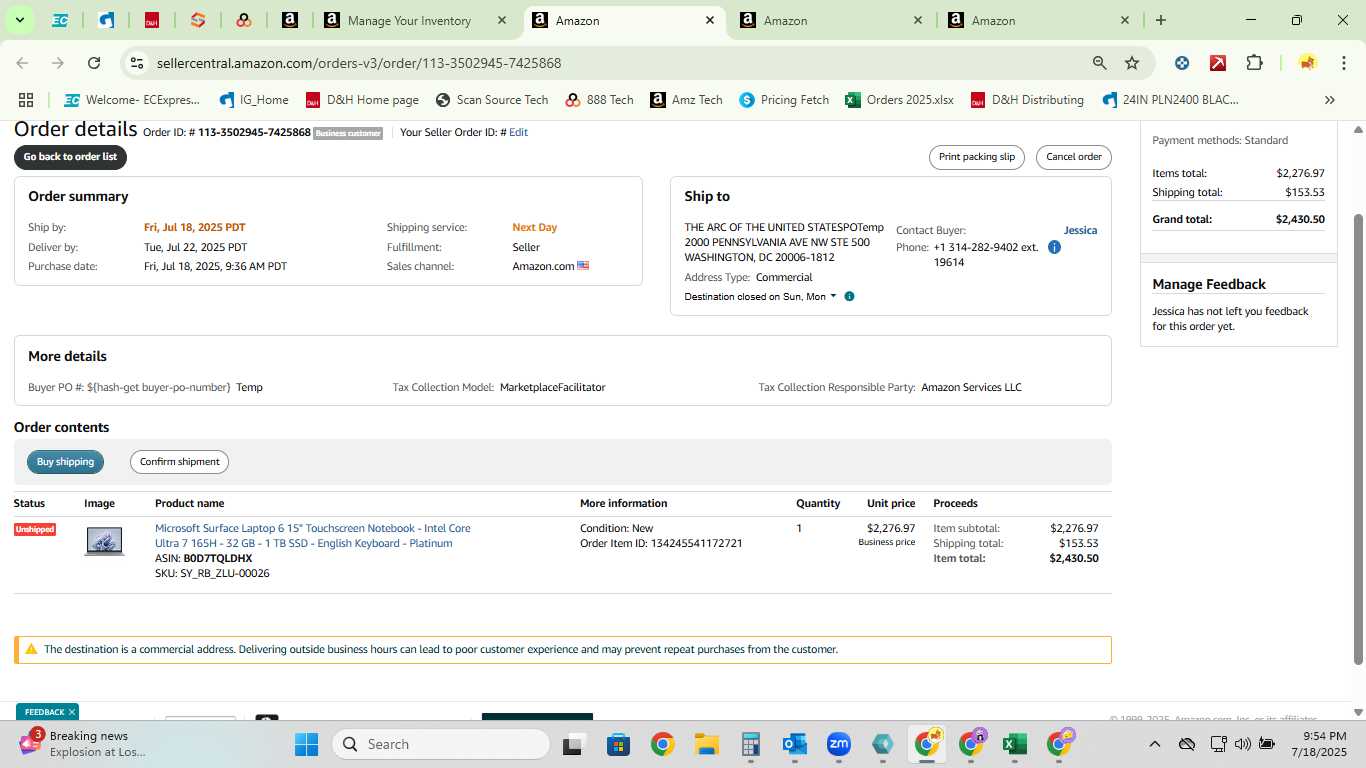Open the Amz Tech bookmark

click(x=686, y=100)
